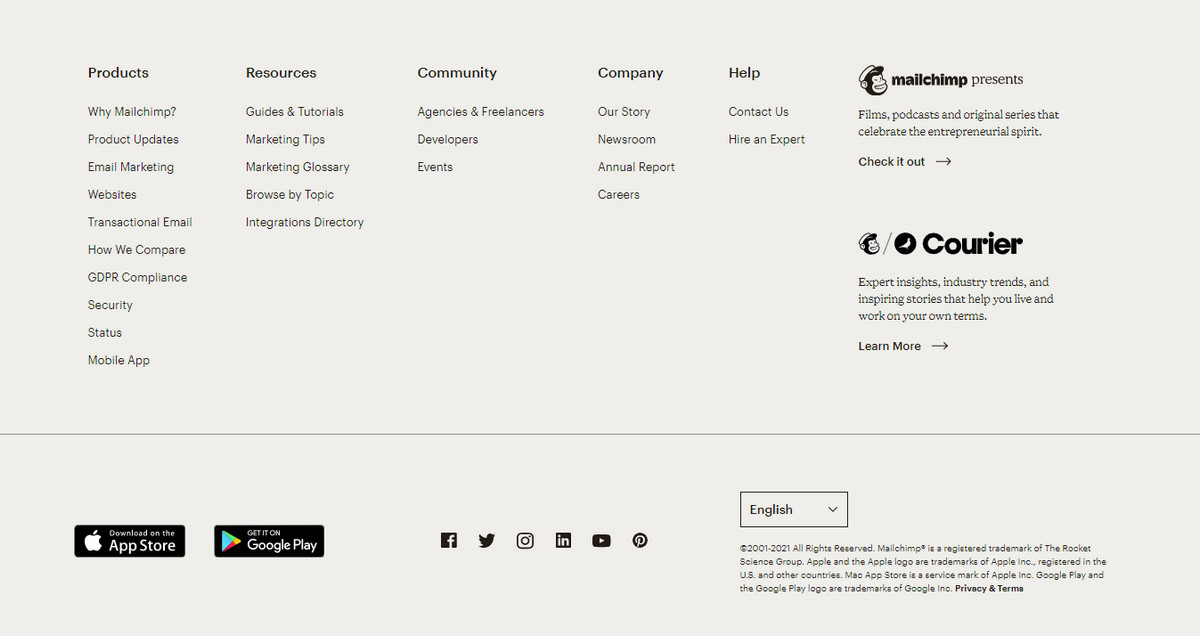
Task: Open the LinkedIn social icon
Action: 563,540
